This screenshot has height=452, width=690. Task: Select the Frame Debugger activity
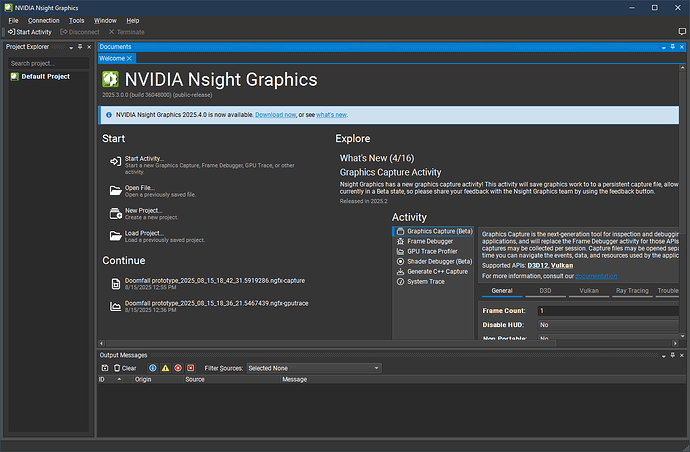click(429, 241)
